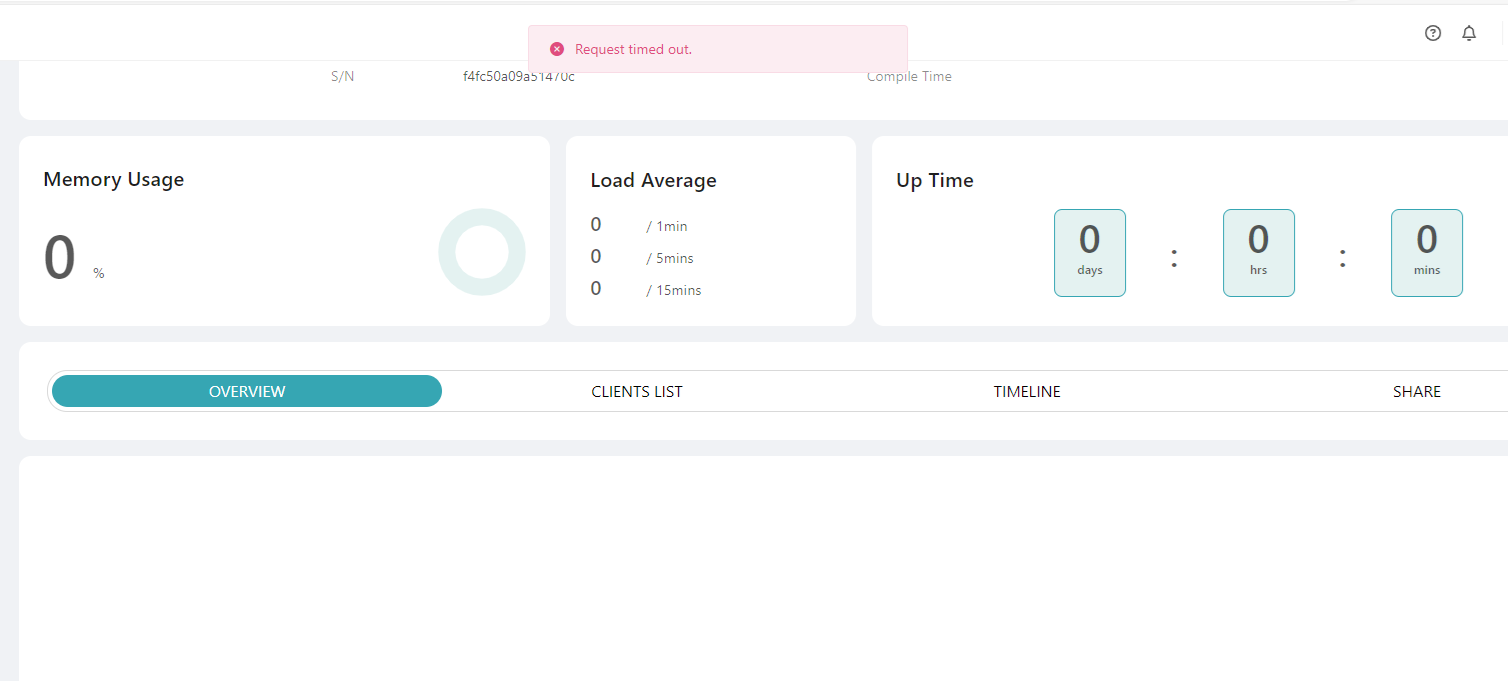Click the "/ 15mins" load average label

(x=674, y=290)
